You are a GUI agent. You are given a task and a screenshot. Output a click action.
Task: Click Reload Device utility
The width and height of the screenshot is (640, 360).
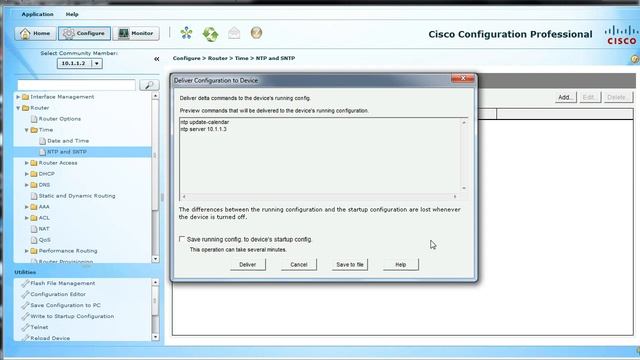50,338
